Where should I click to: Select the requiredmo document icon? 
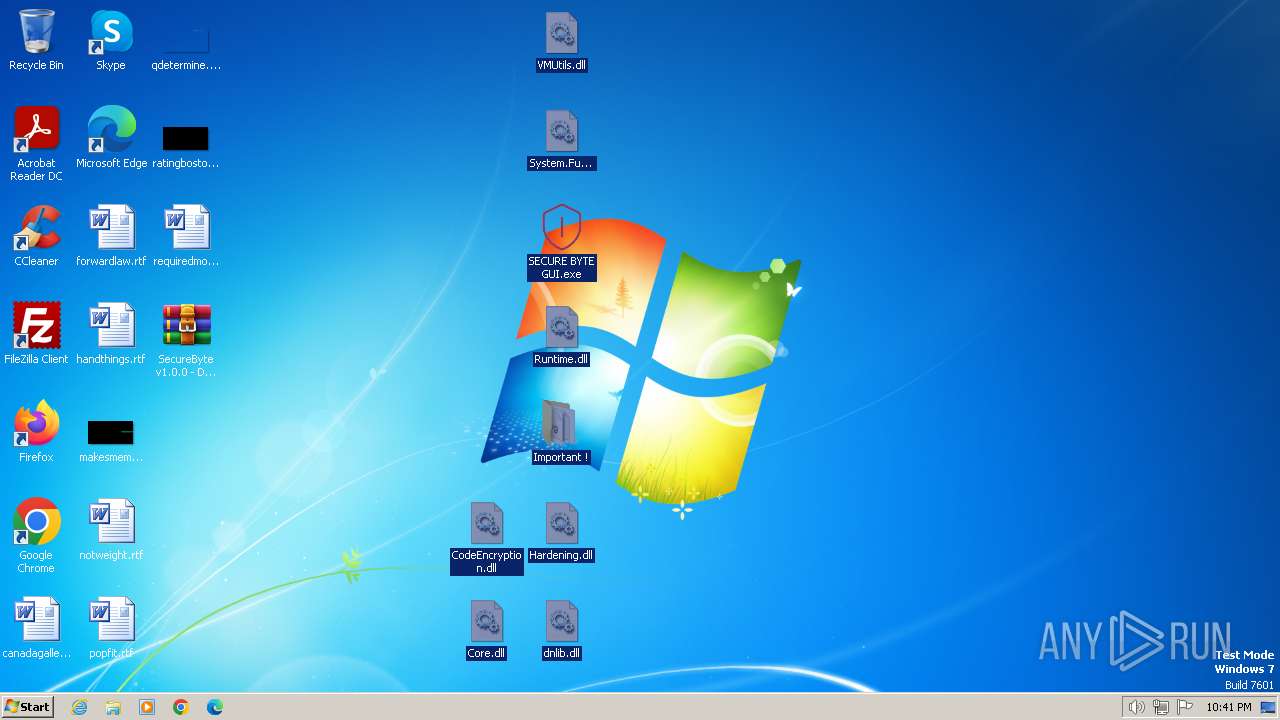click(186, 237)
